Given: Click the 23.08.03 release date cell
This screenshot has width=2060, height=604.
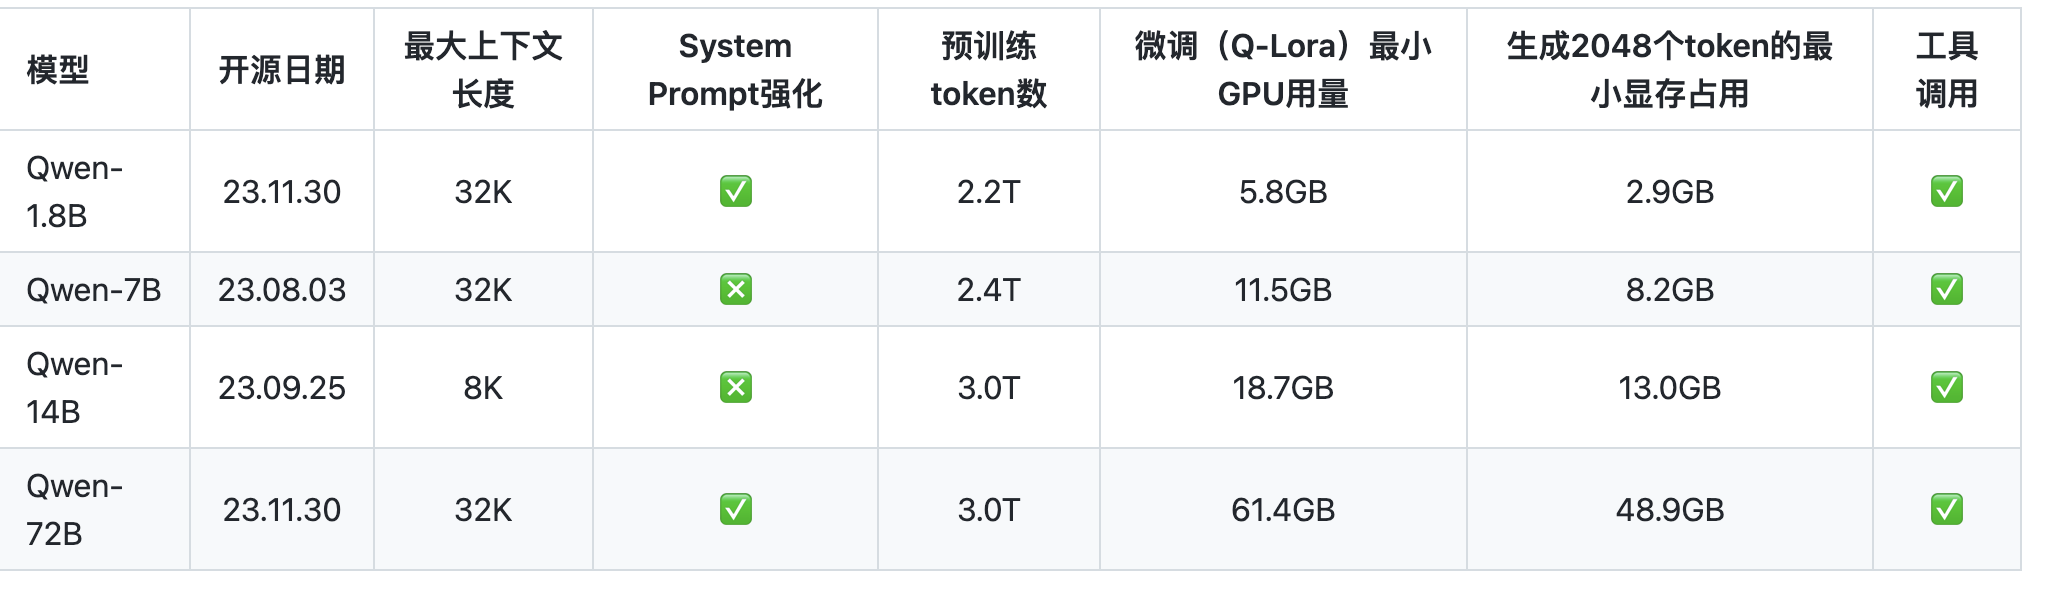Looking at the screenshot, I should [x=282, y=290].
